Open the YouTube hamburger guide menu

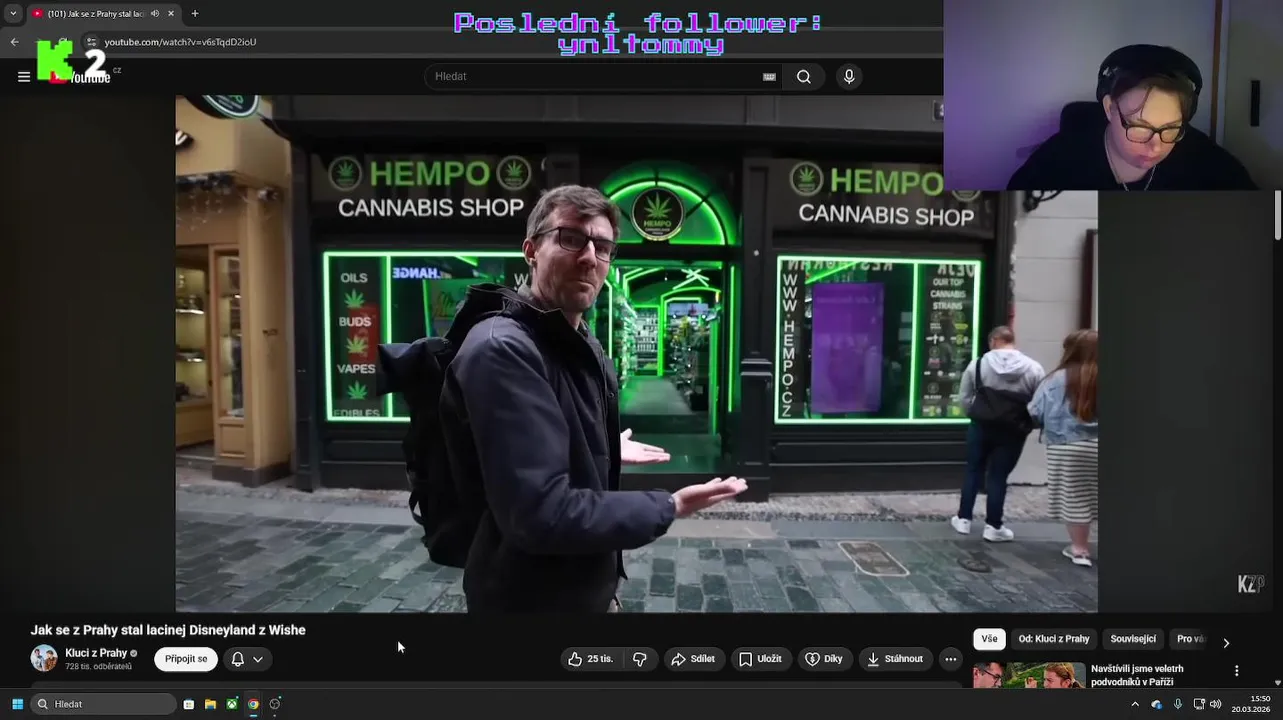pos(24,77)
